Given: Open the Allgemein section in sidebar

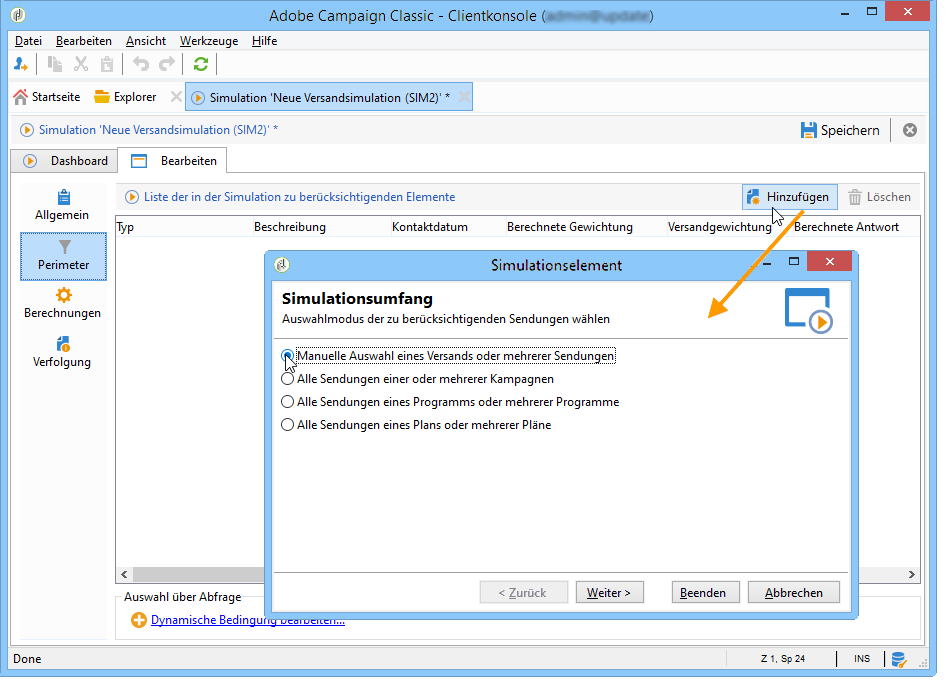Looking at the screenshot, I should tap(62, 206).
